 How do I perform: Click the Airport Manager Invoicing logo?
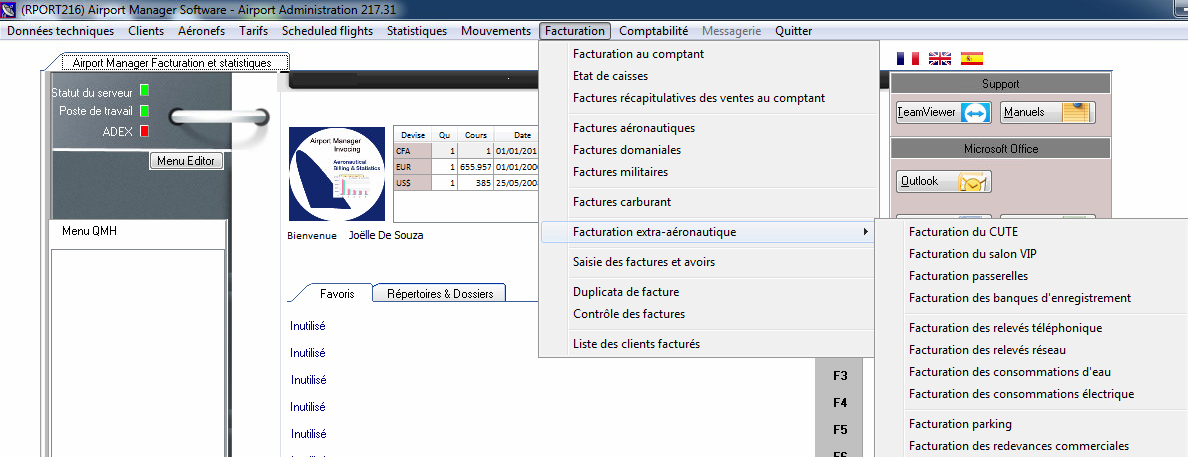pos(336,174)
